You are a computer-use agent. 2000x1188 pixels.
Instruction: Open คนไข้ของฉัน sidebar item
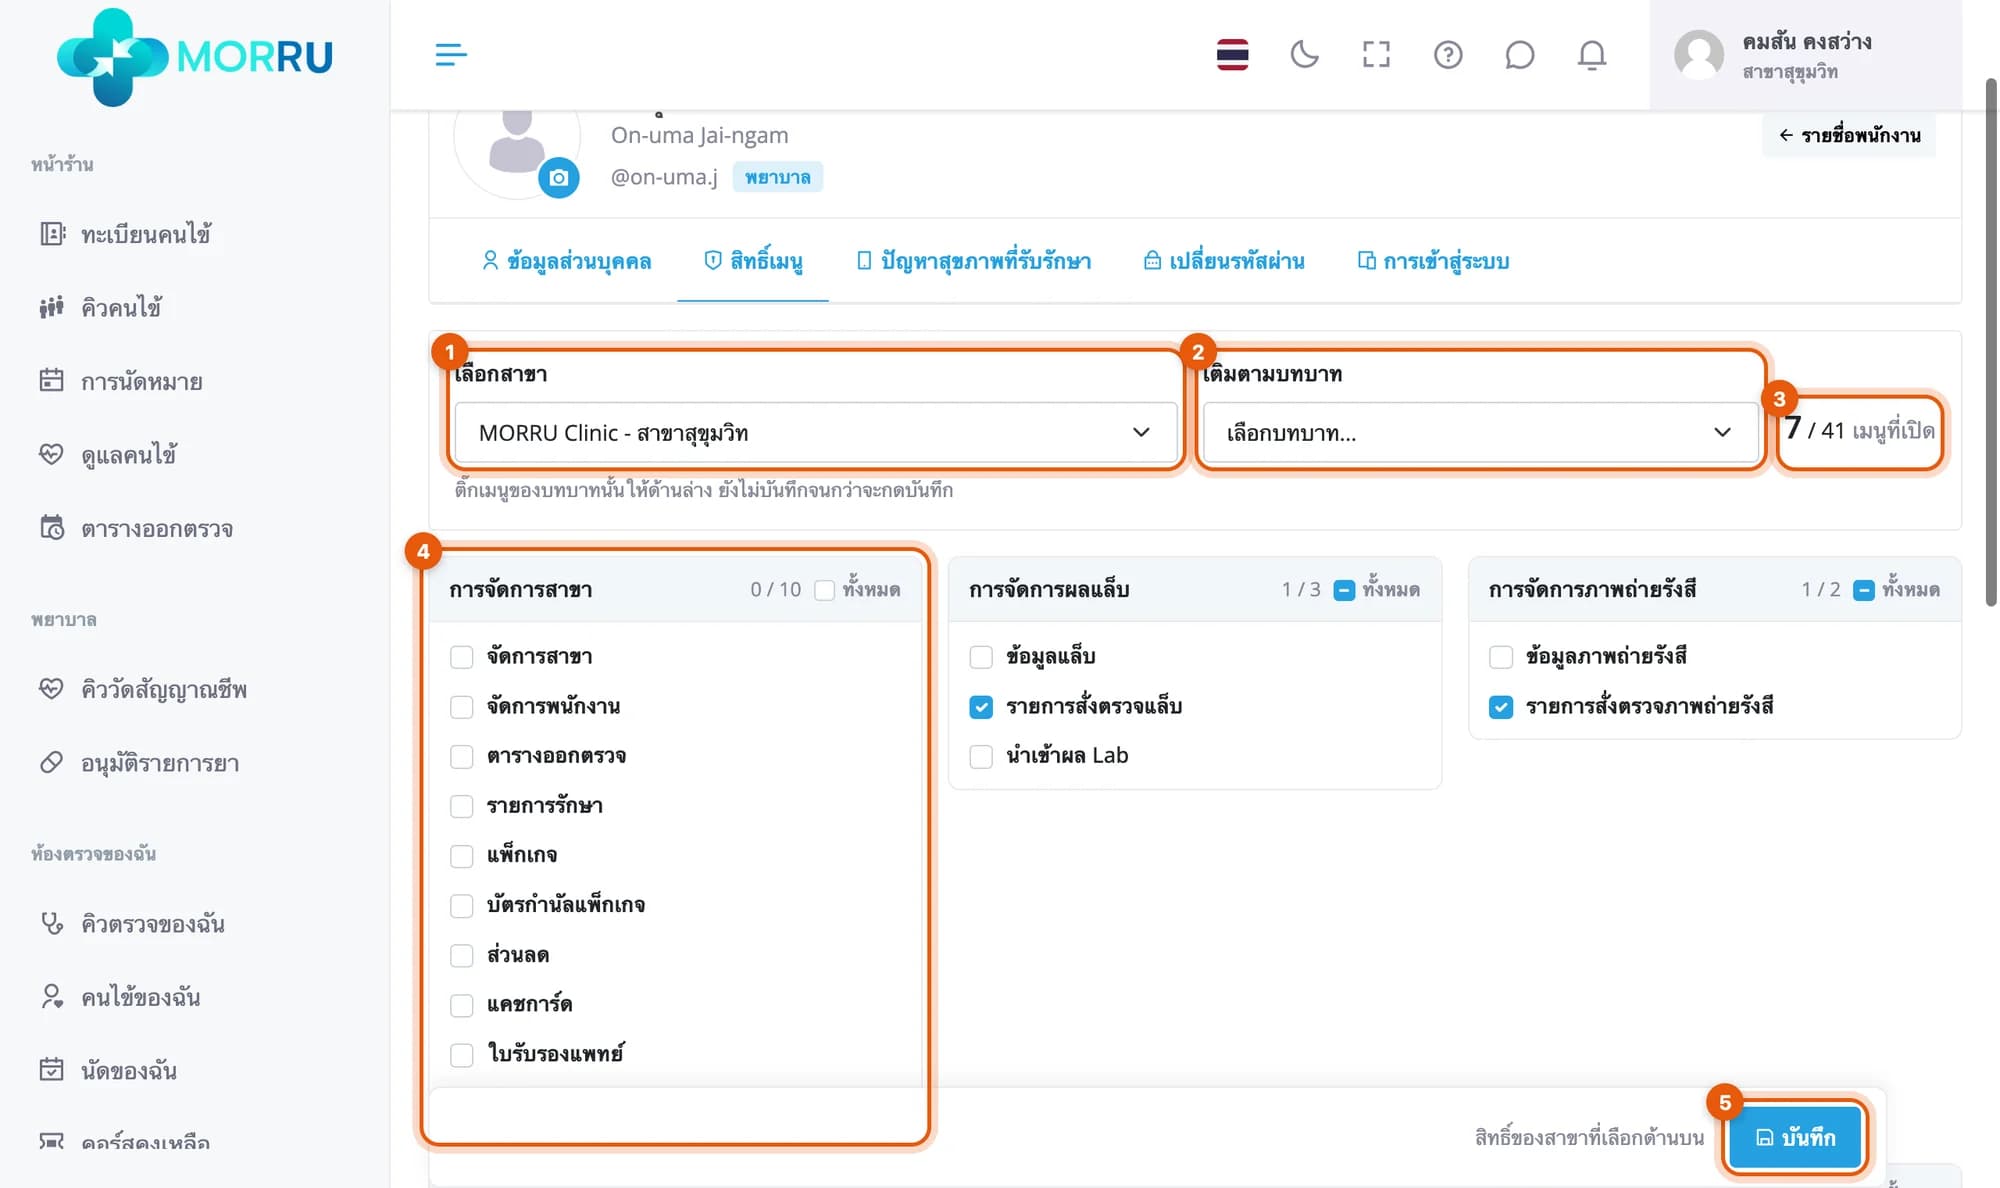pos(120,997)
